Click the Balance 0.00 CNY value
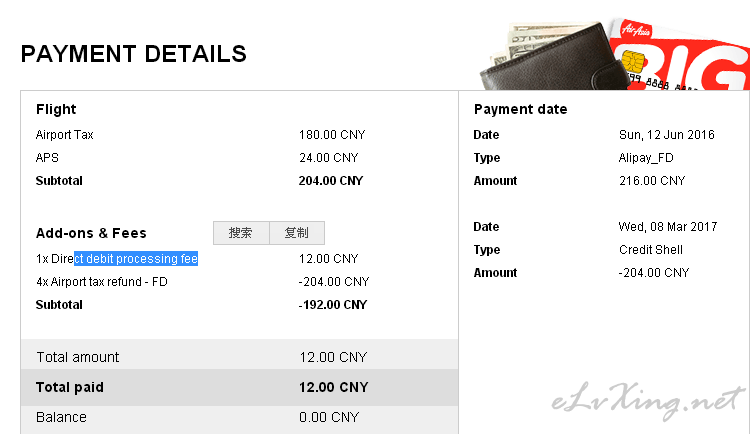756x434 pixels. coord(329,417)
